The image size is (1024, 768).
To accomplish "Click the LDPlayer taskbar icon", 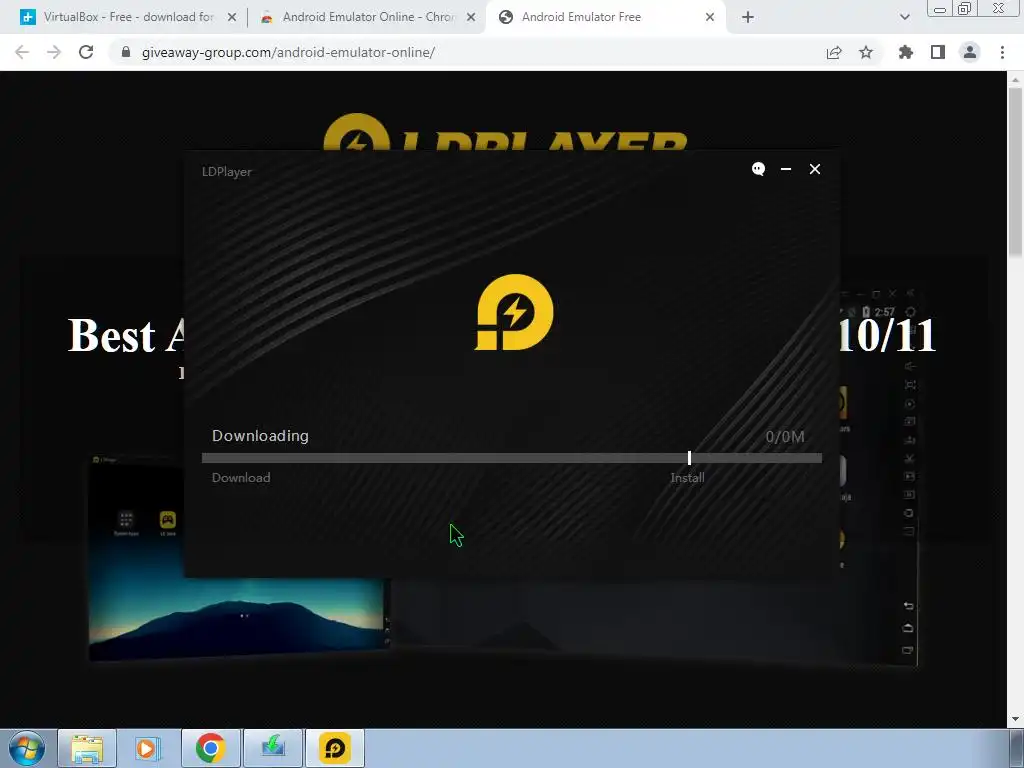I will (x=334, y=748).
